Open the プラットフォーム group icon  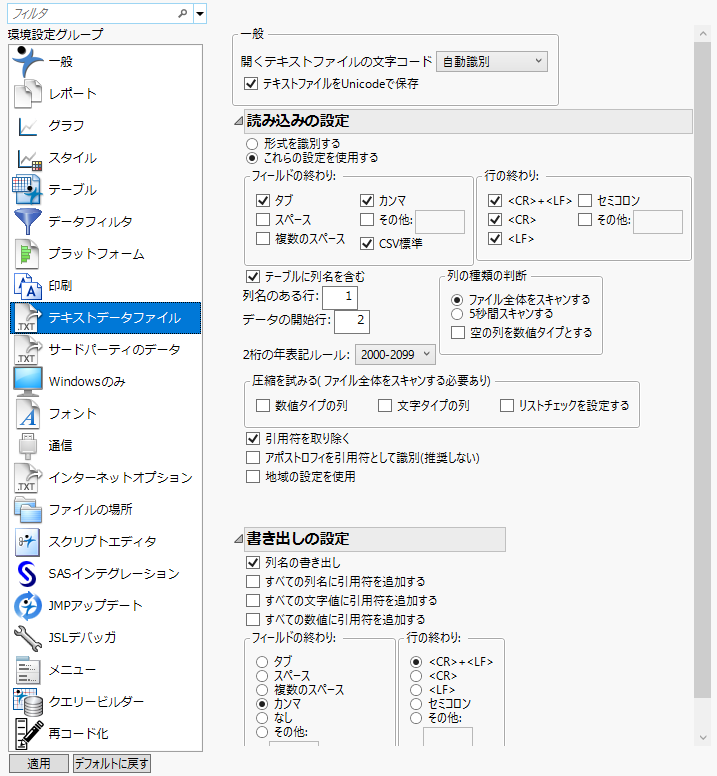pos(27,253)
